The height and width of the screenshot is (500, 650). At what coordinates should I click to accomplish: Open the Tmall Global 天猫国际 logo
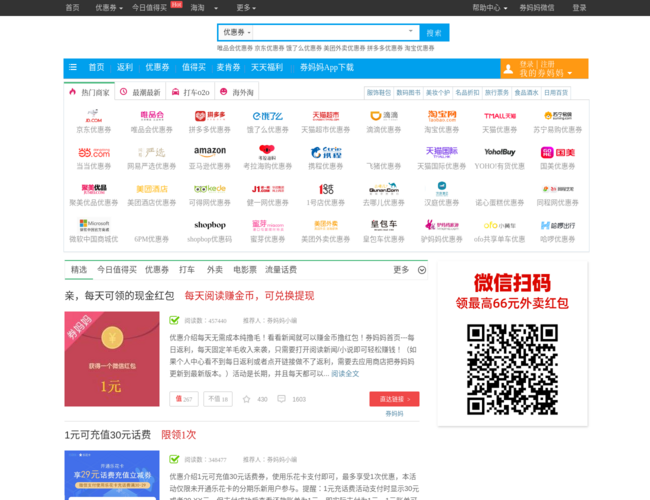coord(442,152)
